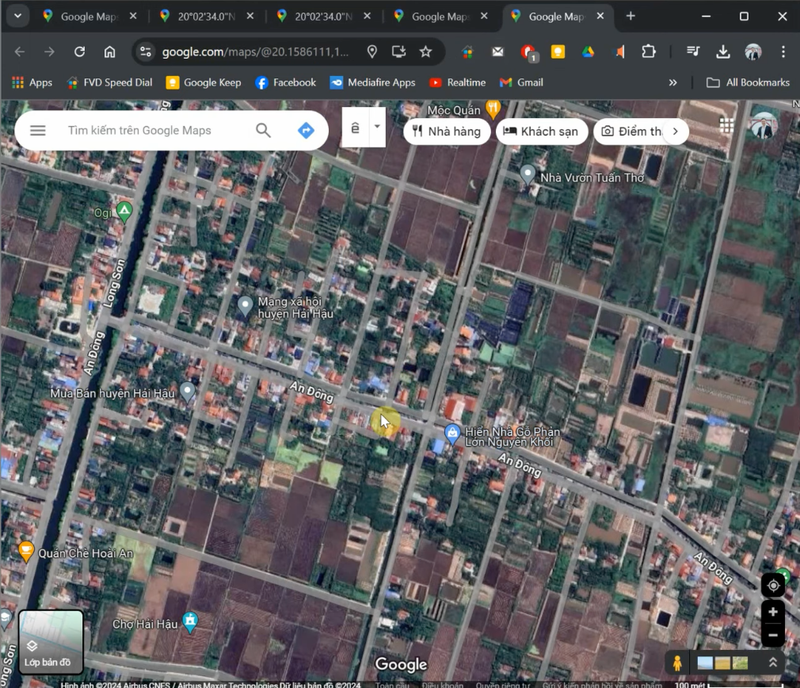Select the Điểm th... attractions chip
The image size is (800, 688).
tap(631, 132)
